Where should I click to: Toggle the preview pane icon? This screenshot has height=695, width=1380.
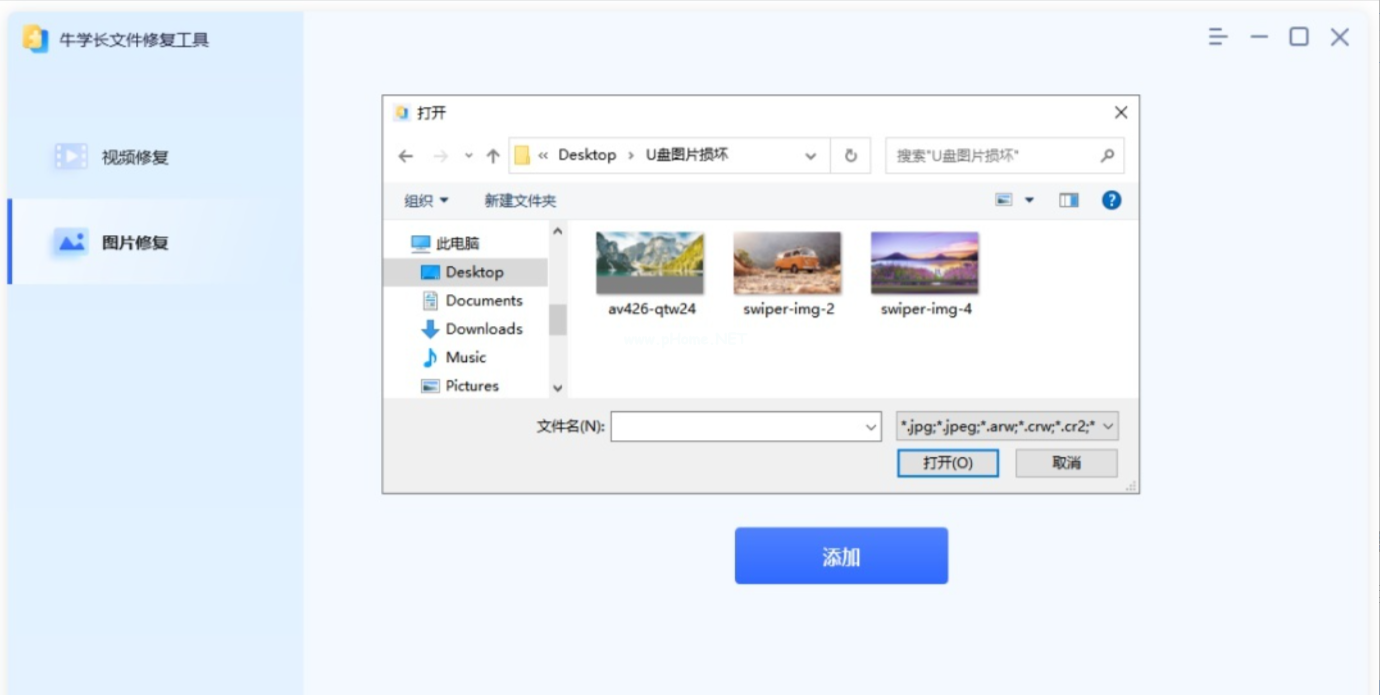coord(1069,200)
